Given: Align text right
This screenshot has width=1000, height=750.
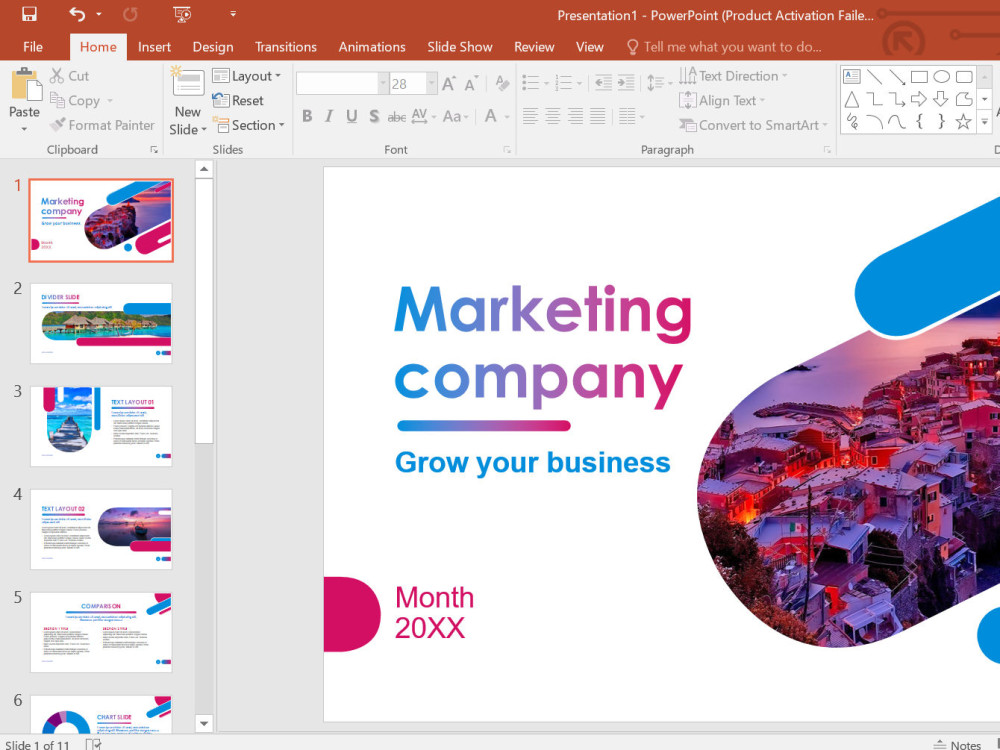Looking at the screenshot, I should (x=575, y=116).
